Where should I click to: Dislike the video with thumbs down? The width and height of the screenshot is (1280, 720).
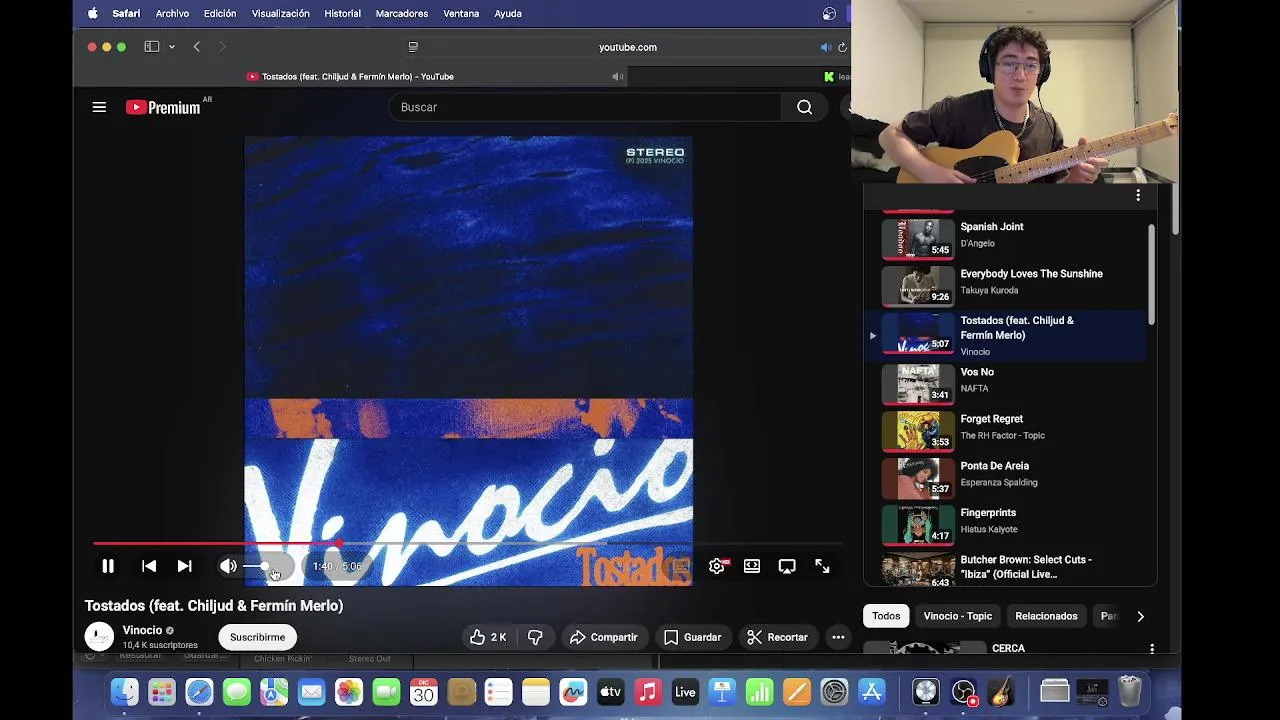(x=535, y=637)
